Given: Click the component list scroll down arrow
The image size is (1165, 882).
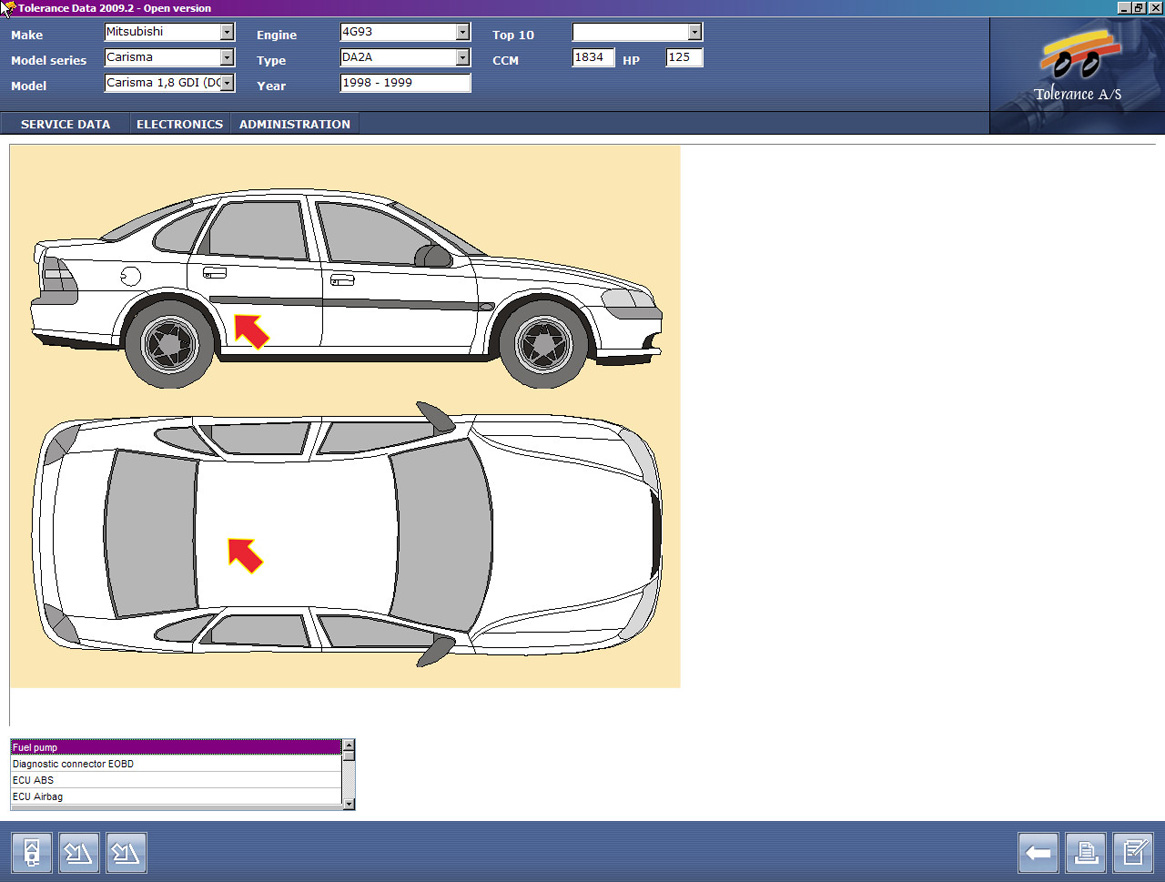Looking at the screenshot, I should 348,803.
